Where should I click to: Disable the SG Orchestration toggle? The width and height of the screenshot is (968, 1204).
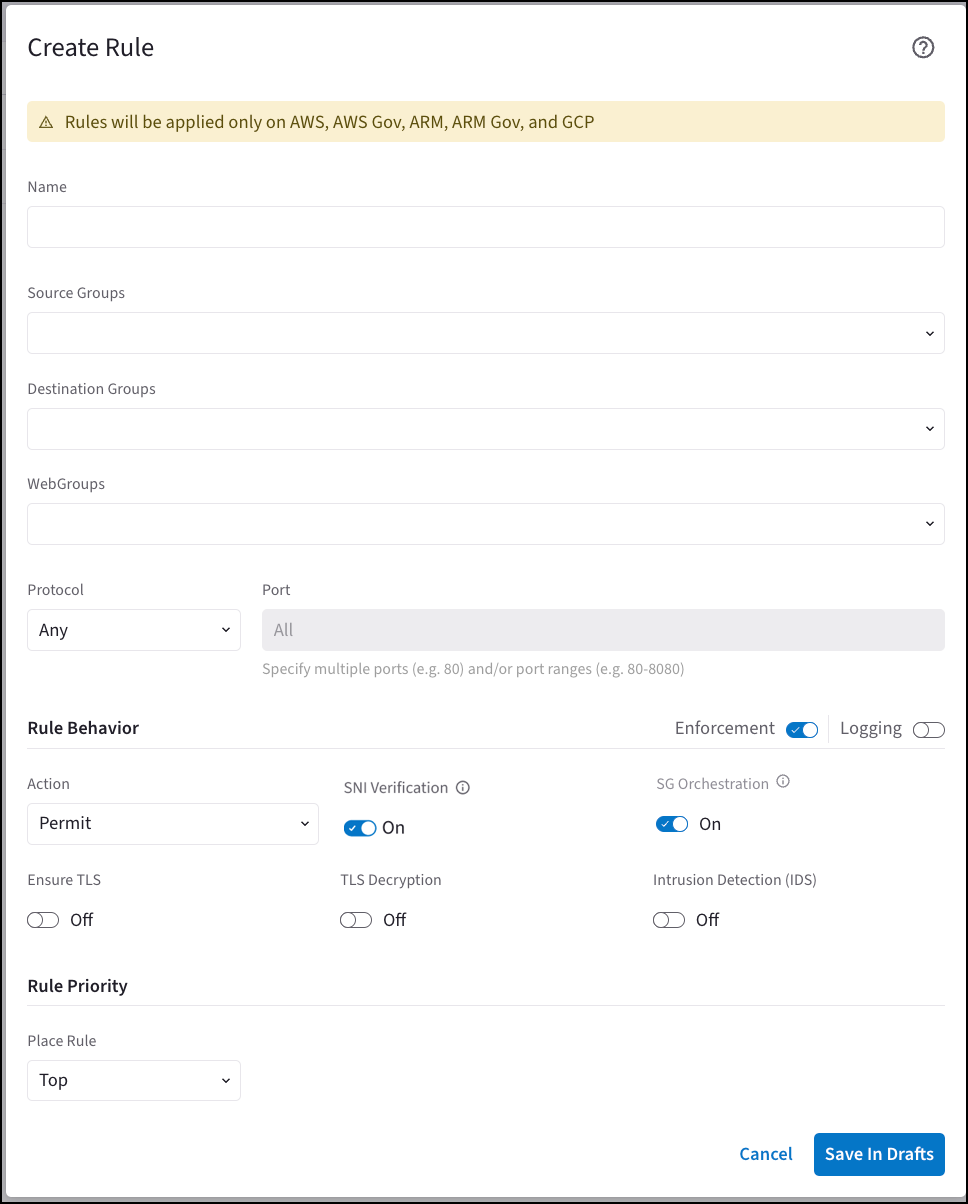pos(672,824)
